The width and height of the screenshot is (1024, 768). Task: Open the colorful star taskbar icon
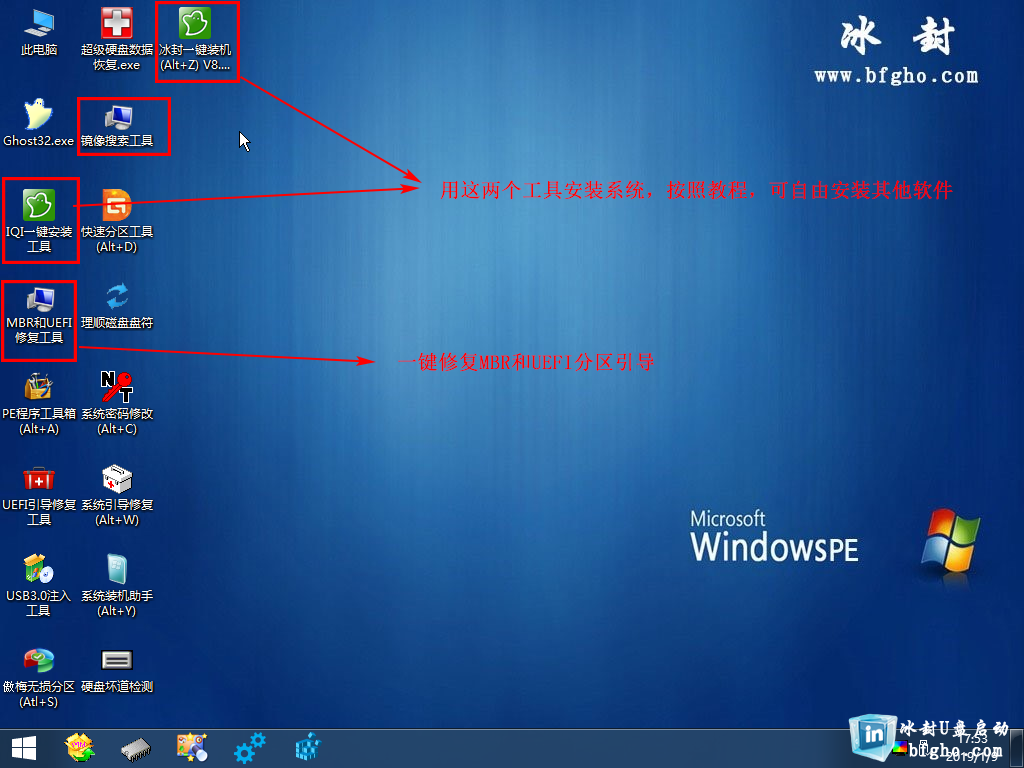coord(80,748)
